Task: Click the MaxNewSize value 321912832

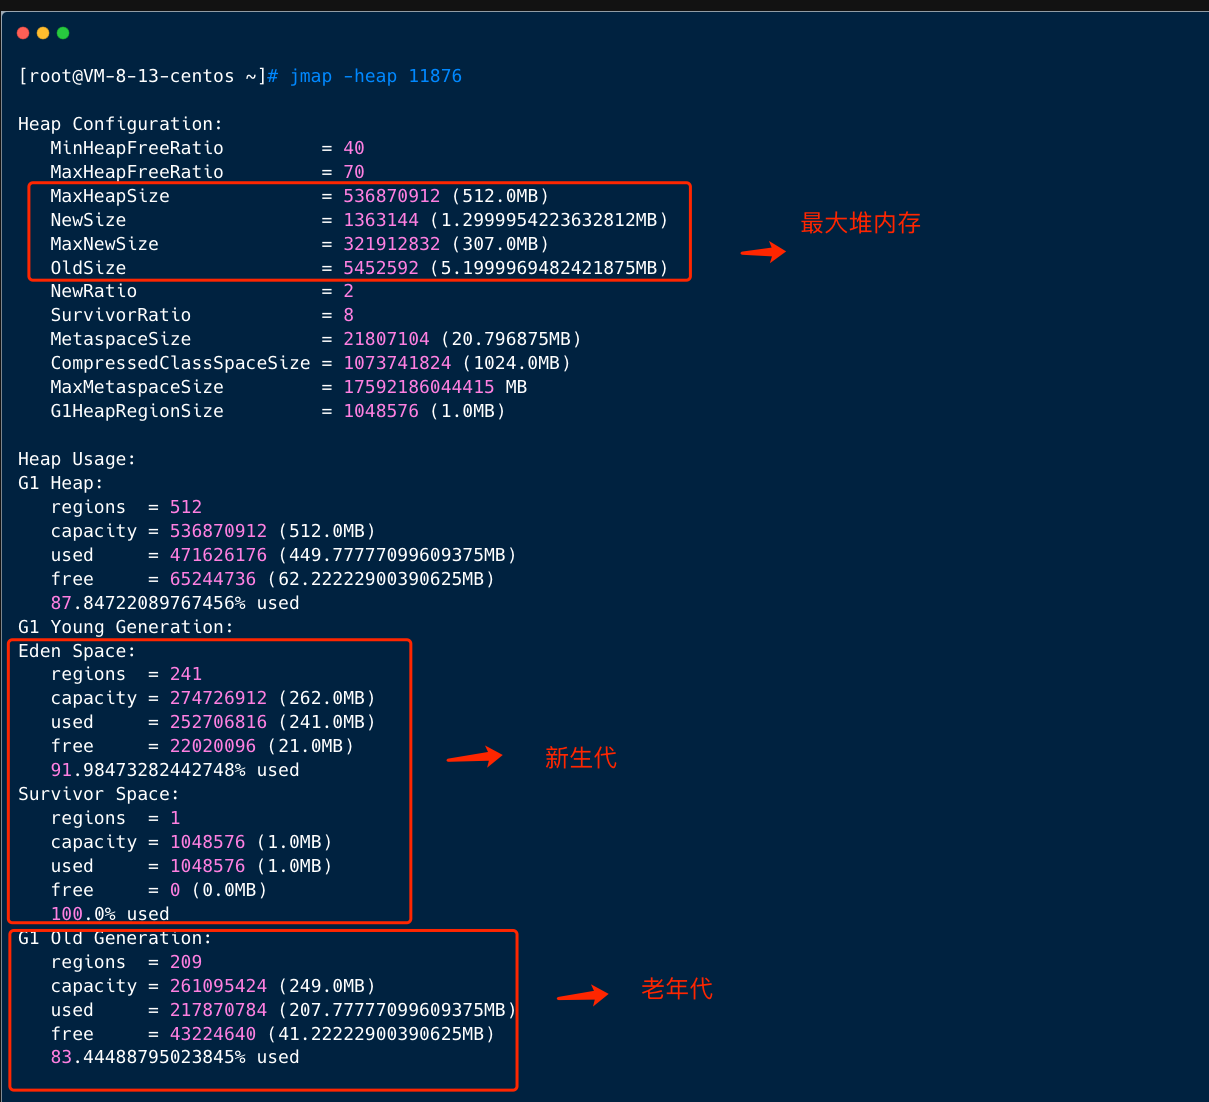Action: pyautogui.click(x=392, y=244)
